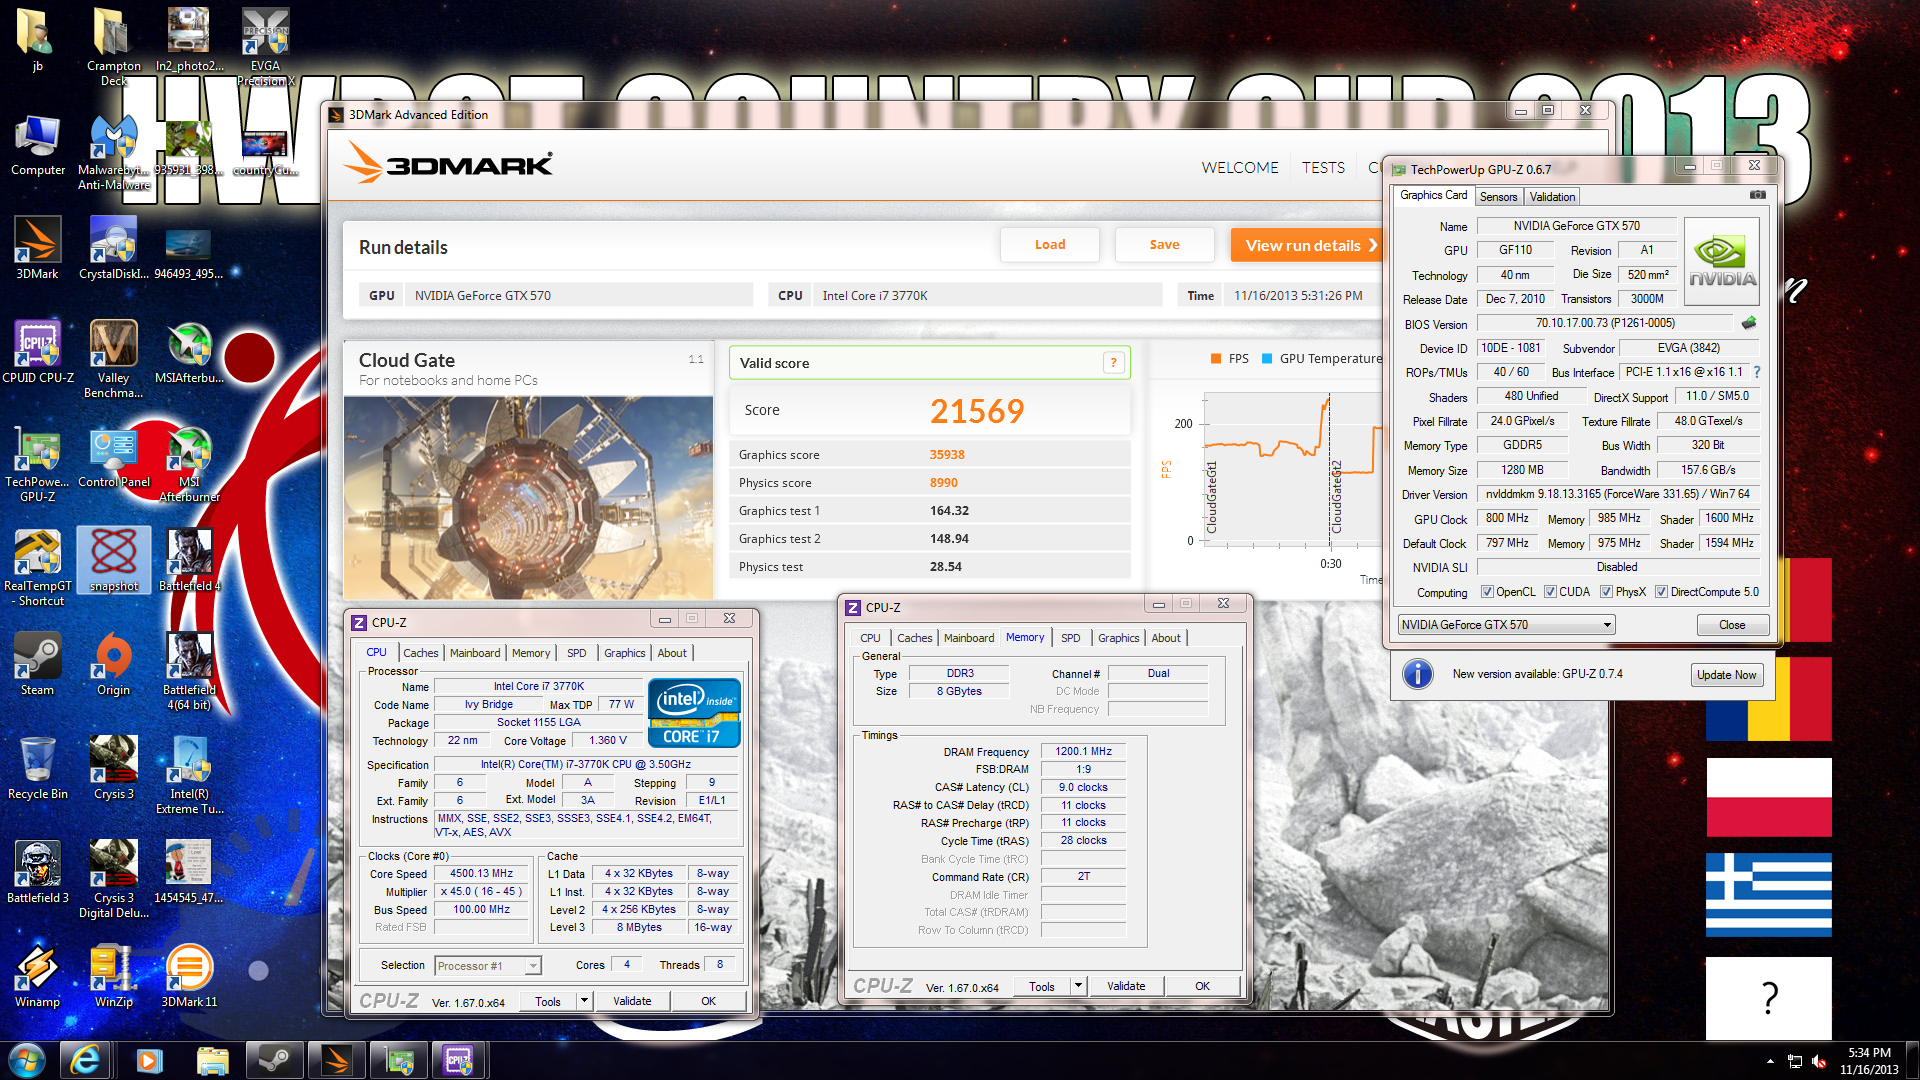Click the Cloud Gate preview thumbnail
Screen dimensions: 1920x1080
[x=528, y=497]
